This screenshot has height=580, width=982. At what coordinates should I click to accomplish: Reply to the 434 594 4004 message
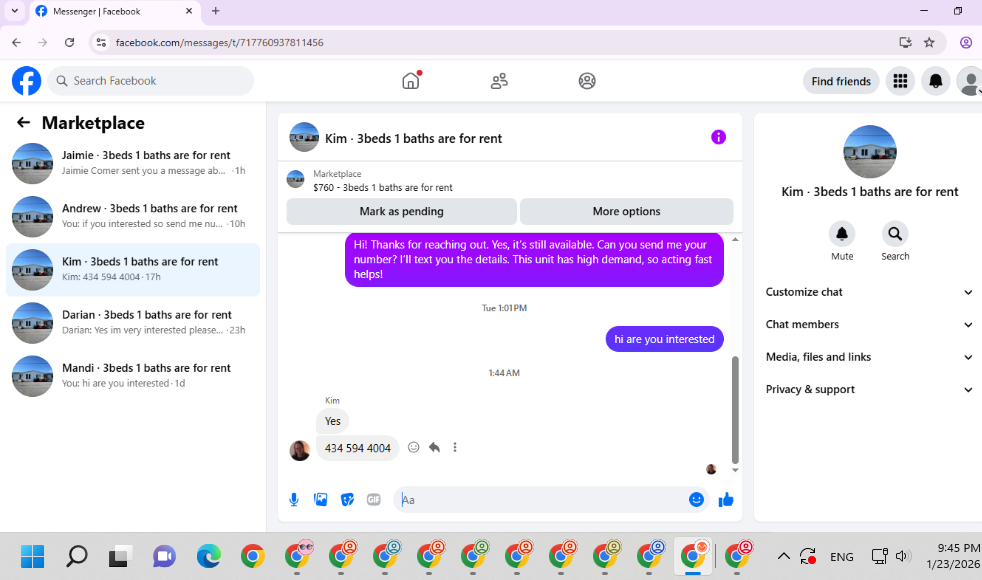[x=434, y=447]
